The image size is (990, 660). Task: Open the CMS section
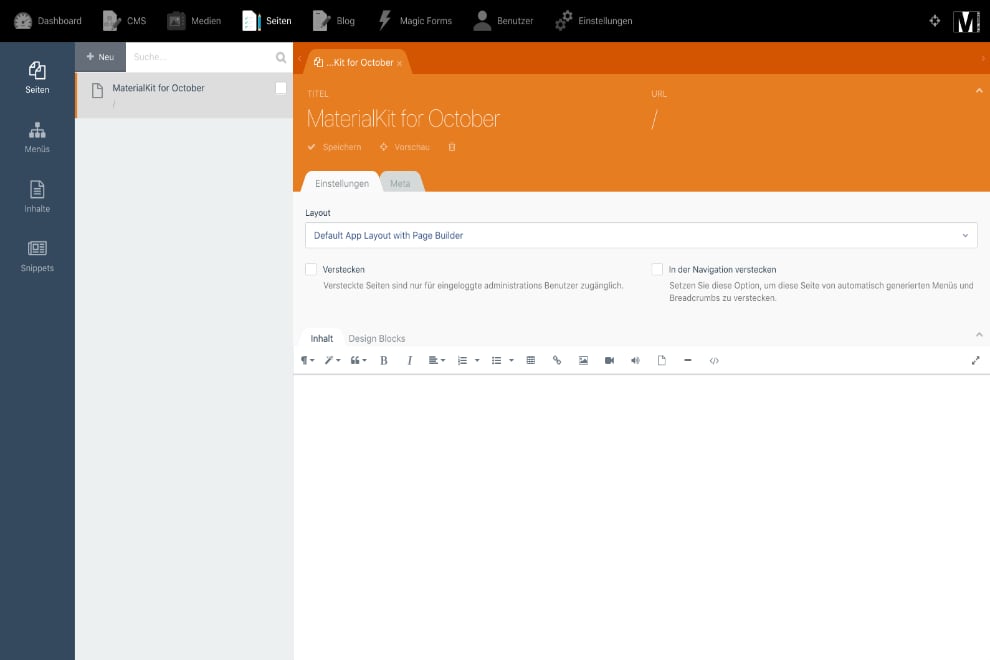pyautogui.click(x=124, y=21)
